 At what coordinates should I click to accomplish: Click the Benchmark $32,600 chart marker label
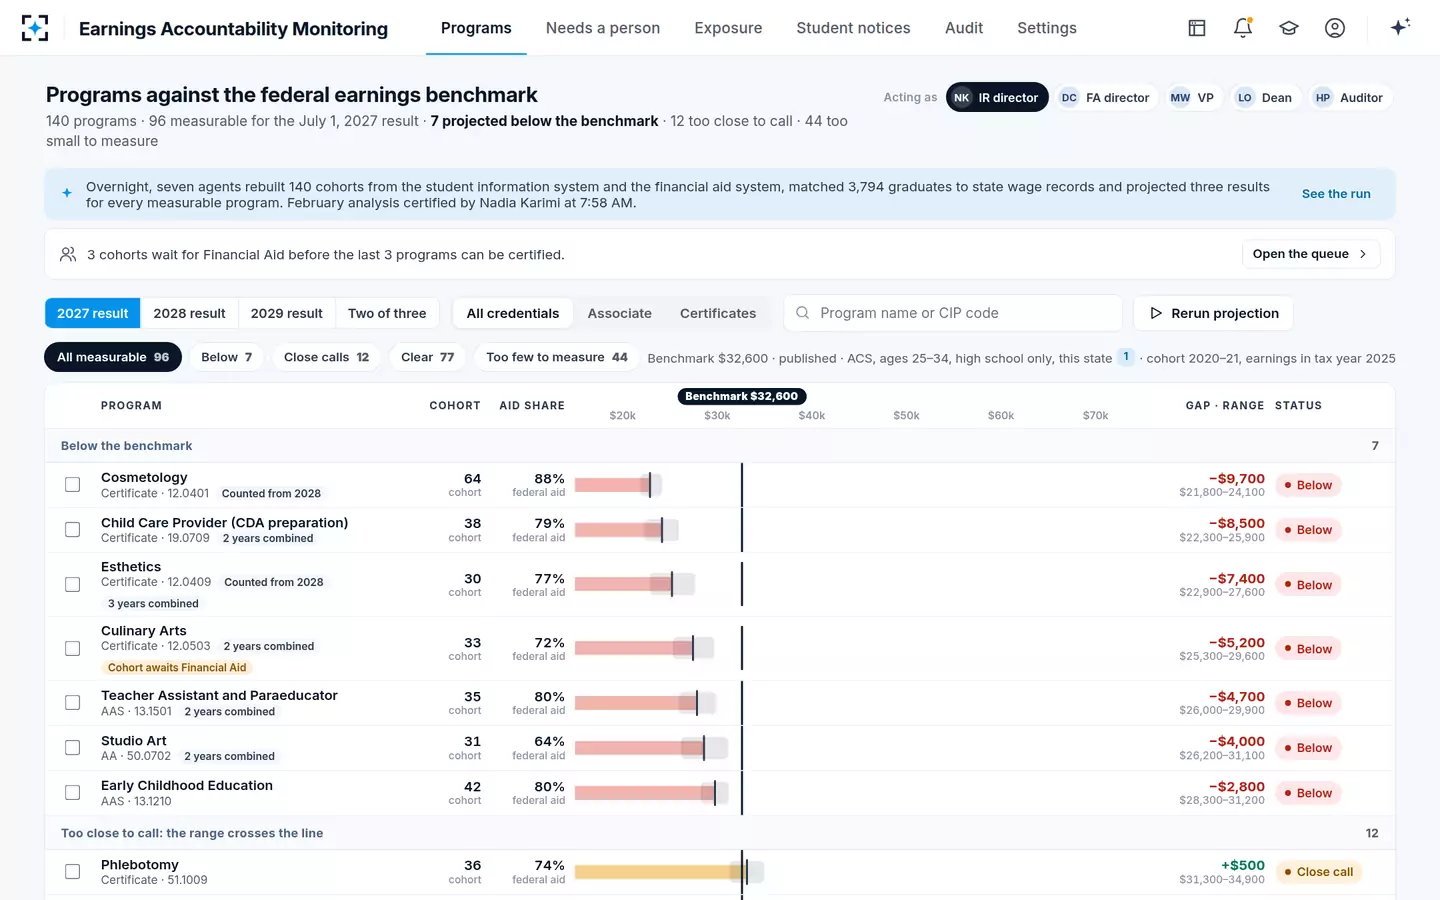pyautogui.click(x=742, y=396)
